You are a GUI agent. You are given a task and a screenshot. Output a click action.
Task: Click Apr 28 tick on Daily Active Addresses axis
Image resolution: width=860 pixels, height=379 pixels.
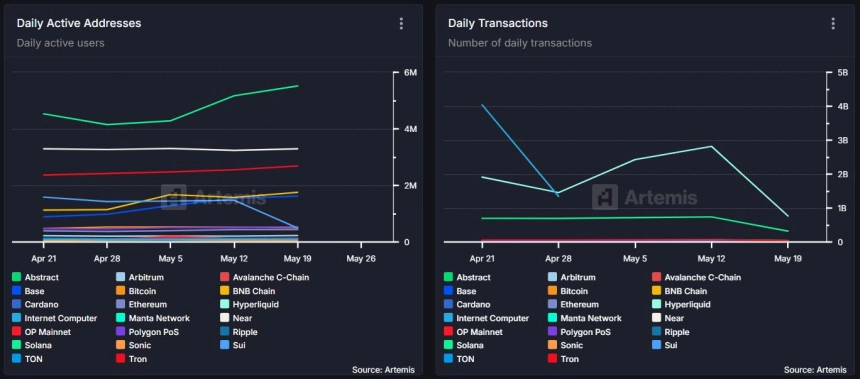pos(106,258)
